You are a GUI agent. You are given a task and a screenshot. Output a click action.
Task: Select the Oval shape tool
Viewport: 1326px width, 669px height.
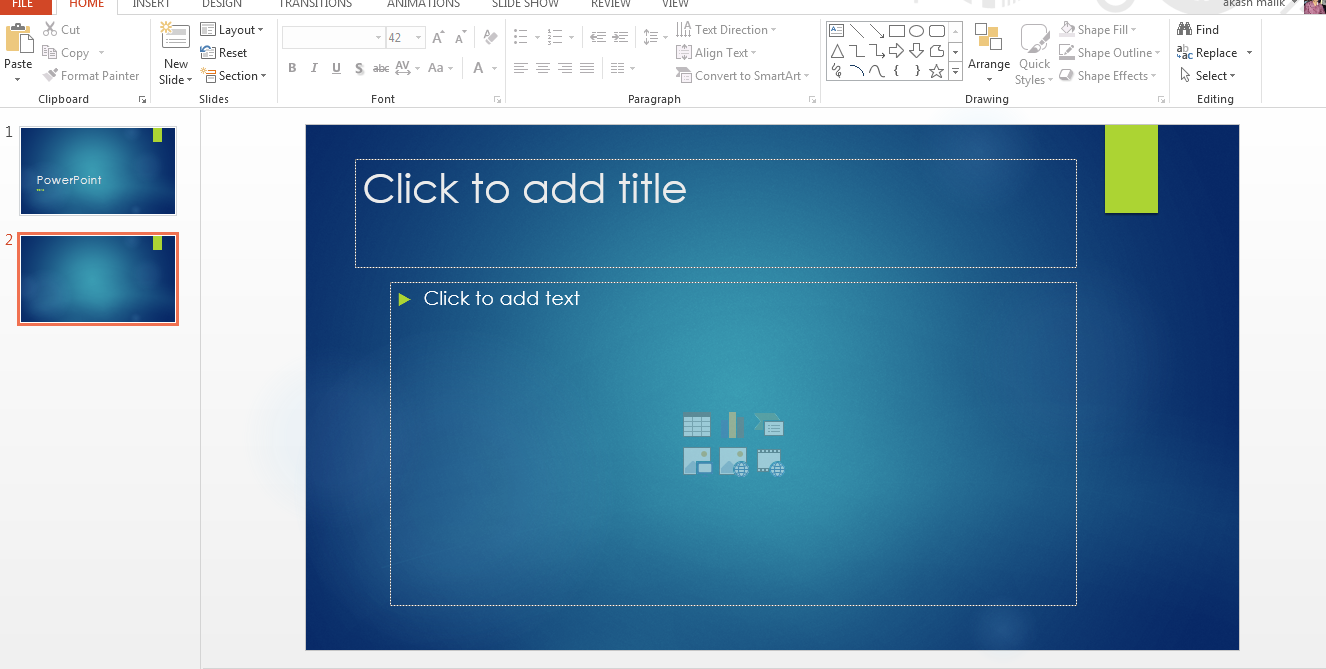(916, 30)
